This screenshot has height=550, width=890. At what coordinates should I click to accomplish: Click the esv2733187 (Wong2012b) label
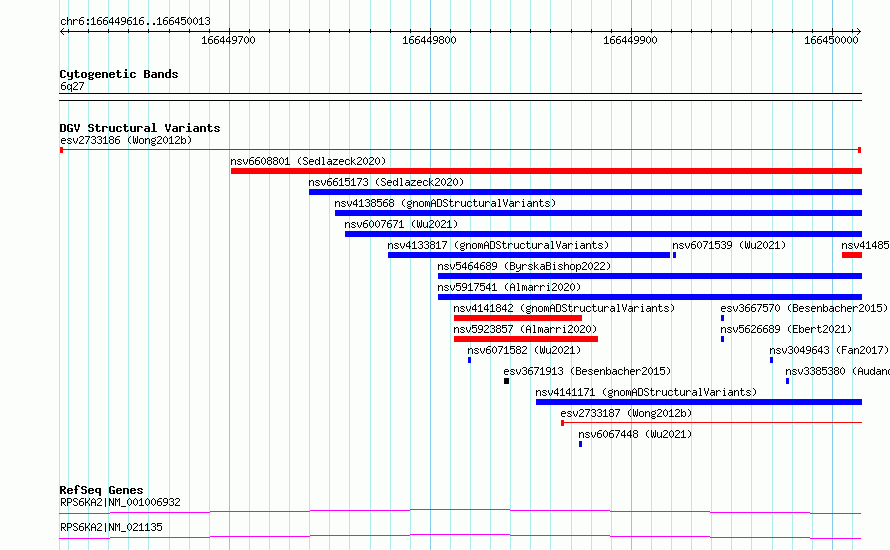pyautogui.click(x=626, y=413)
